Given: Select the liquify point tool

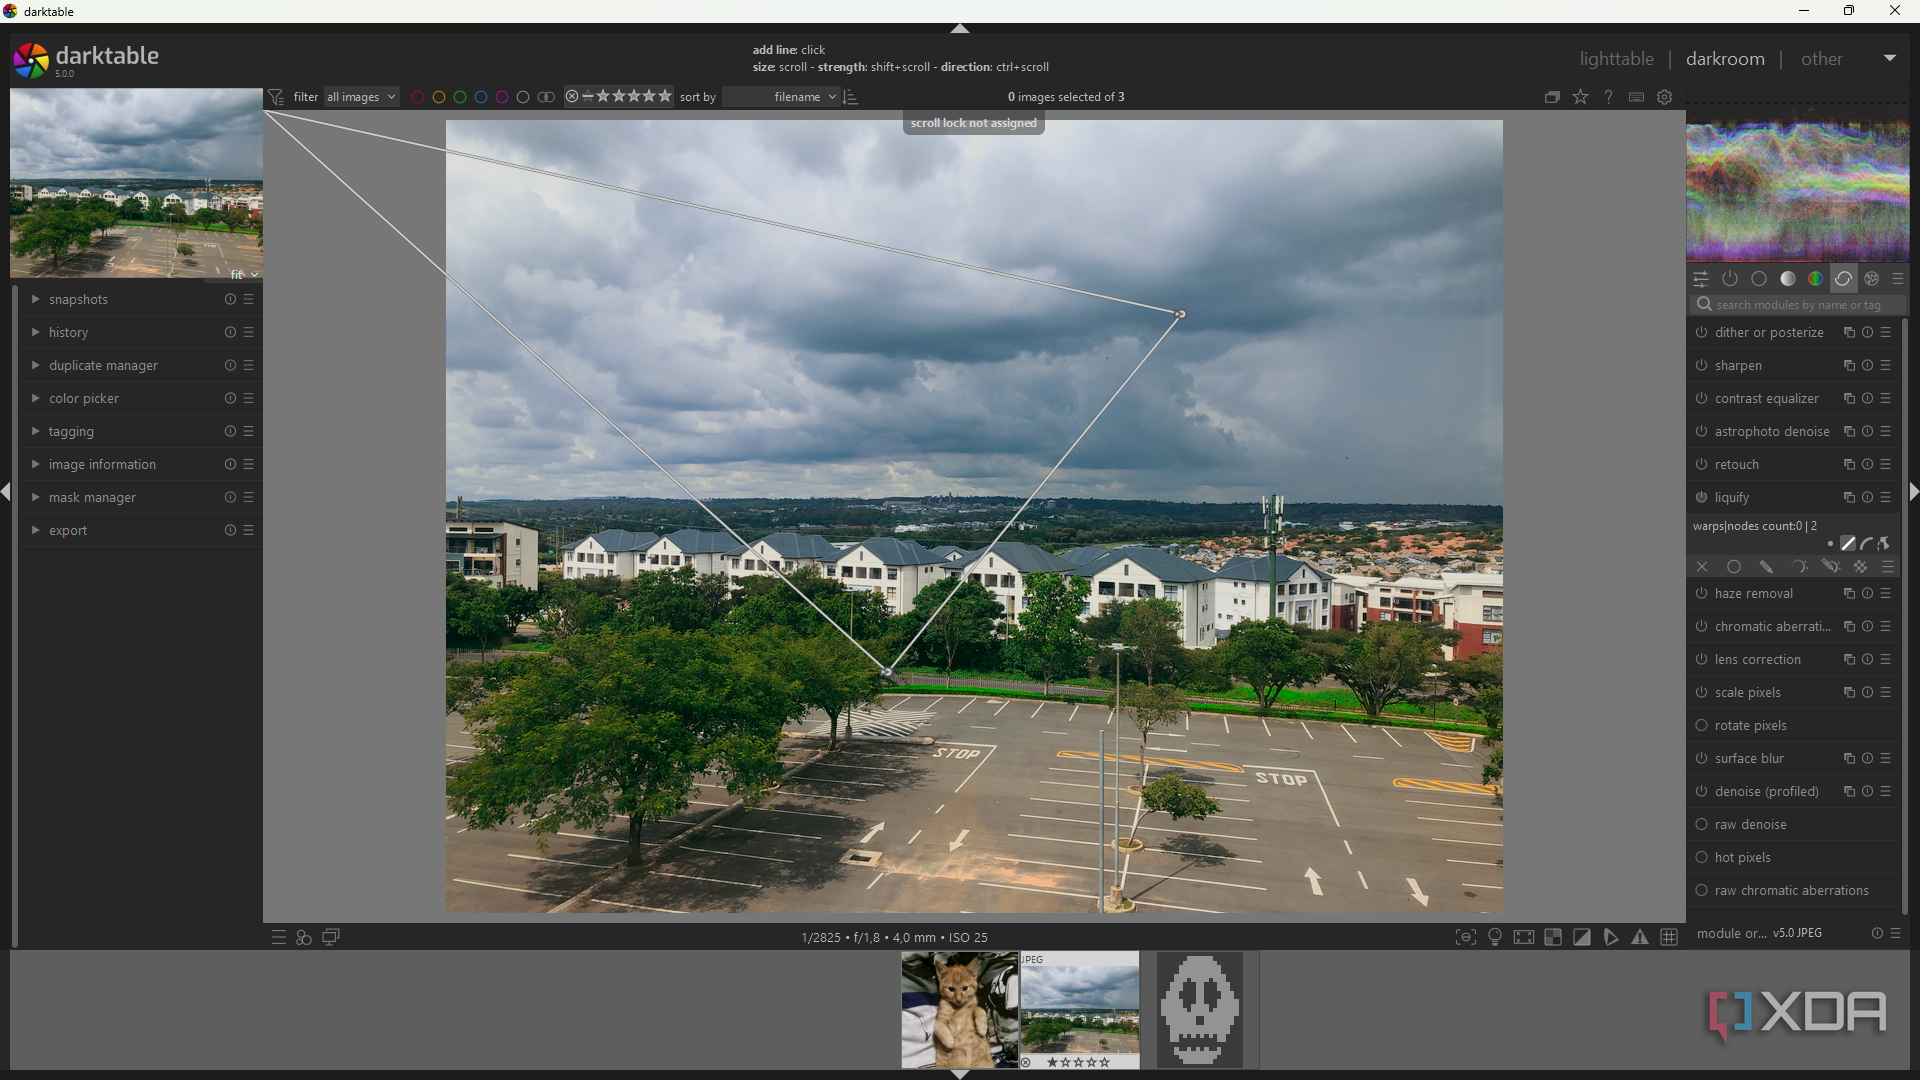Looking at the screenshot, I should click(x=1830, y=544).
